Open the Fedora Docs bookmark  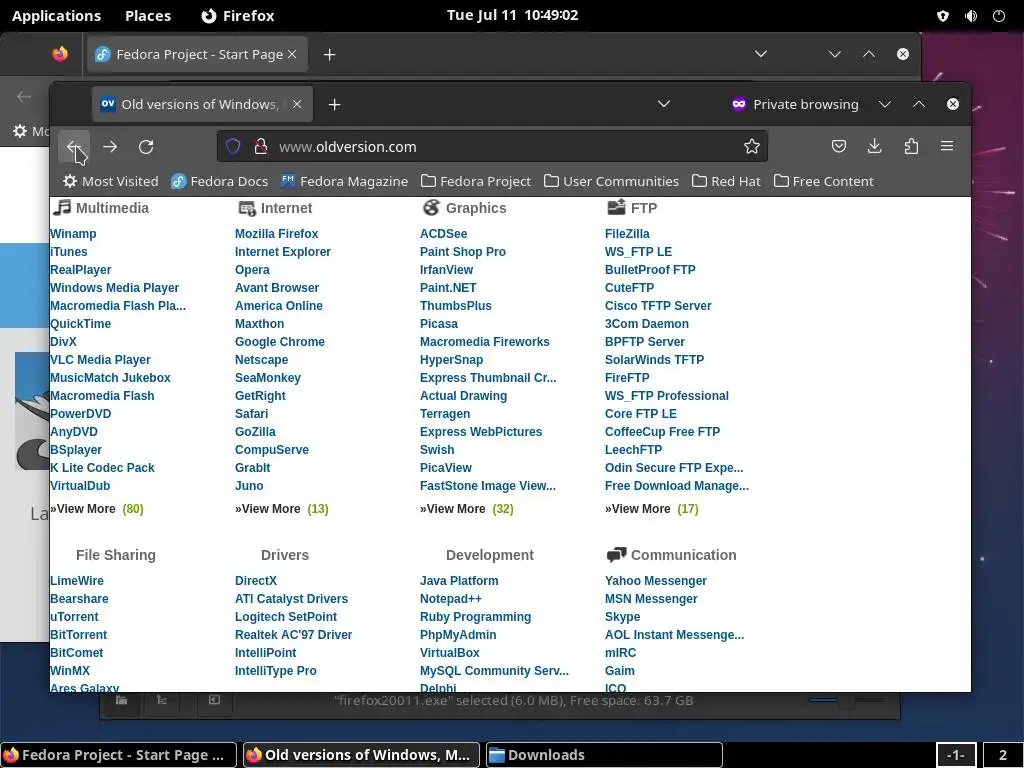tap(219, 181)
